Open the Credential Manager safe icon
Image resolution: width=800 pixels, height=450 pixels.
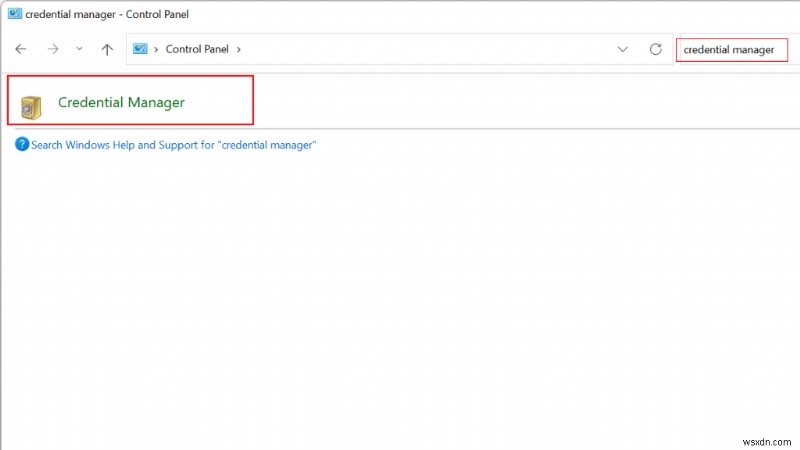pyautogui.click(x=31, y=107)
